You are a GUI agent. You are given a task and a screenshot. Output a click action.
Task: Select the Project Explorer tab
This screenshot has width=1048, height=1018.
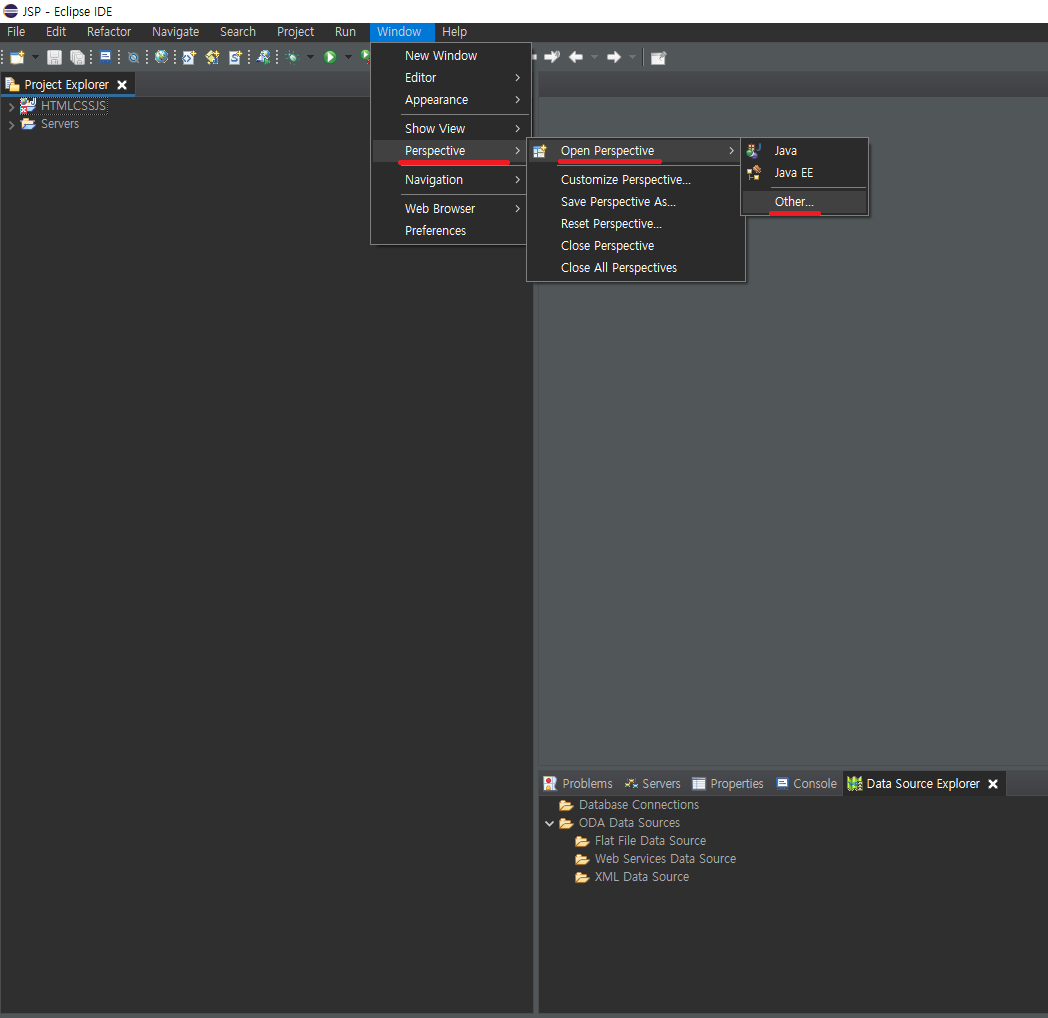coord(66,85)
